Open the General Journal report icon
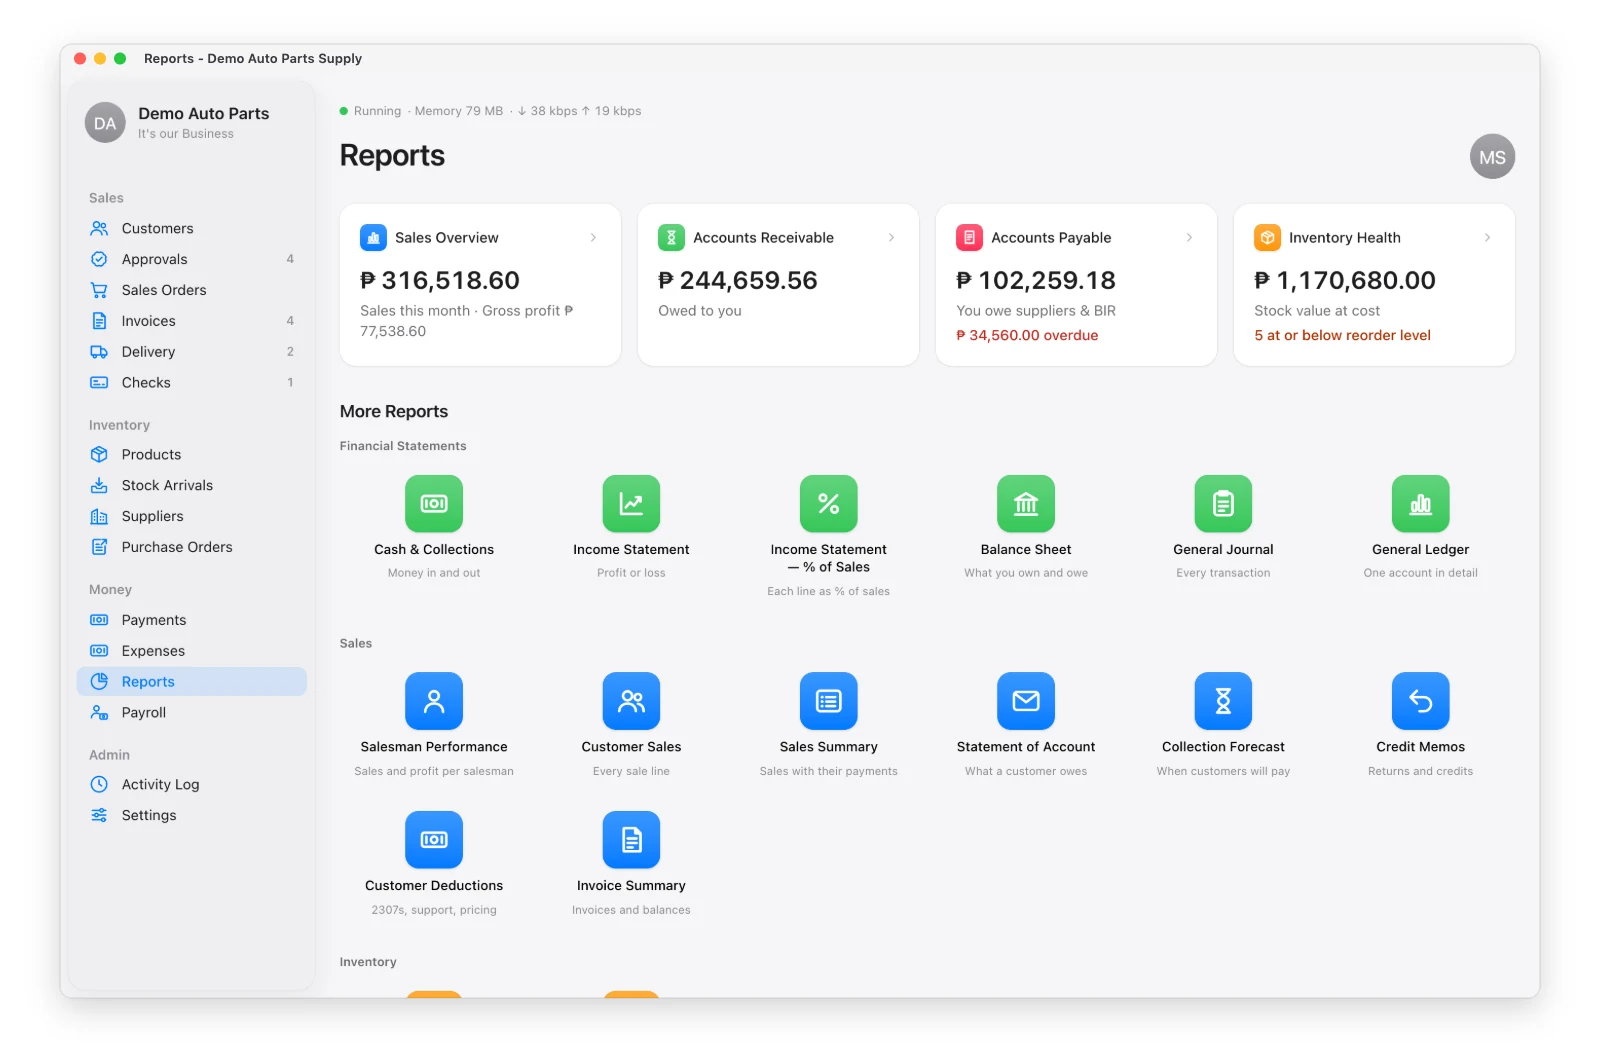Image resolution: width=1600 pixels, height=1043 pixels. [1223, 503]
